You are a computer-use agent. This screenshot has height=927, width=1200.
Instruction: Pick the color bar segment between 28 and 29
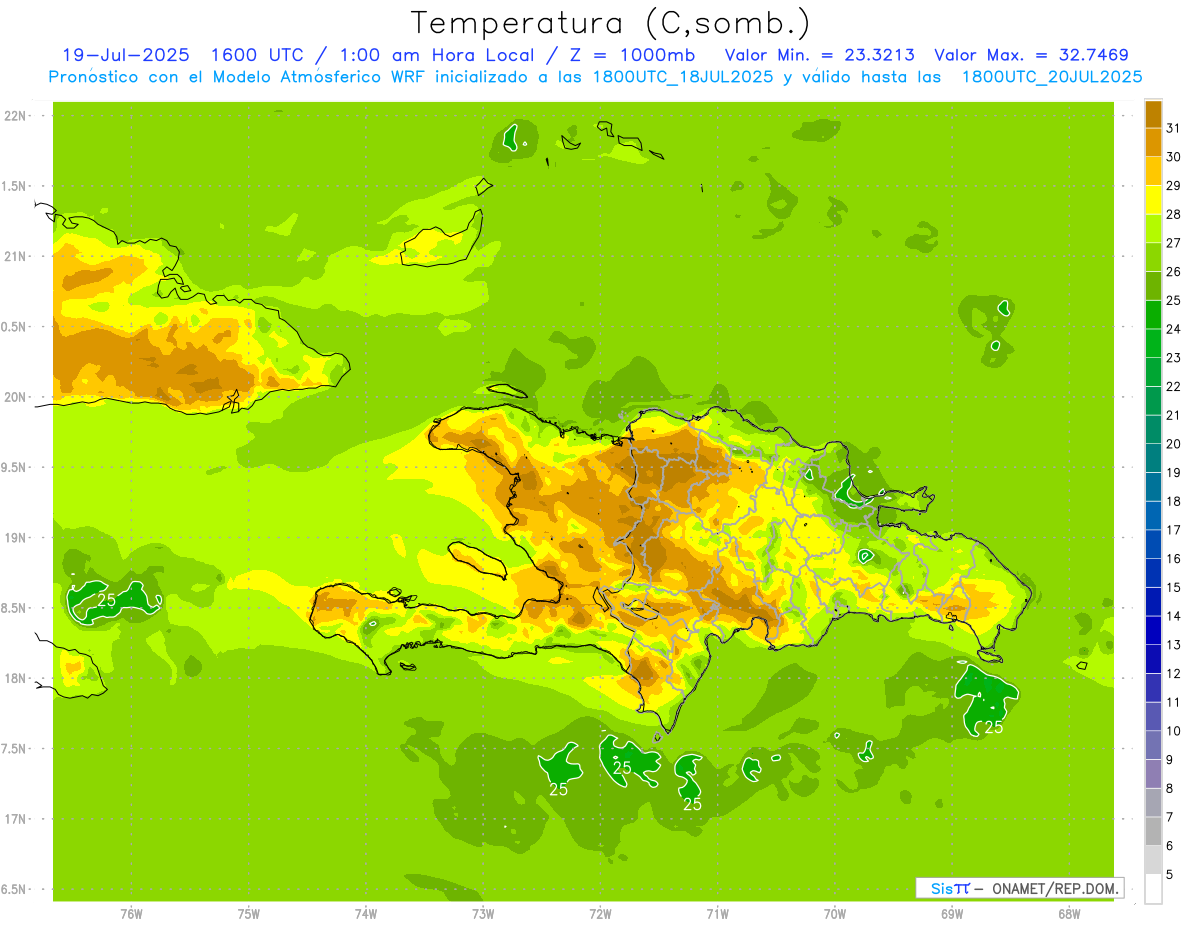pyautogui.click(x=1153, y=200)
